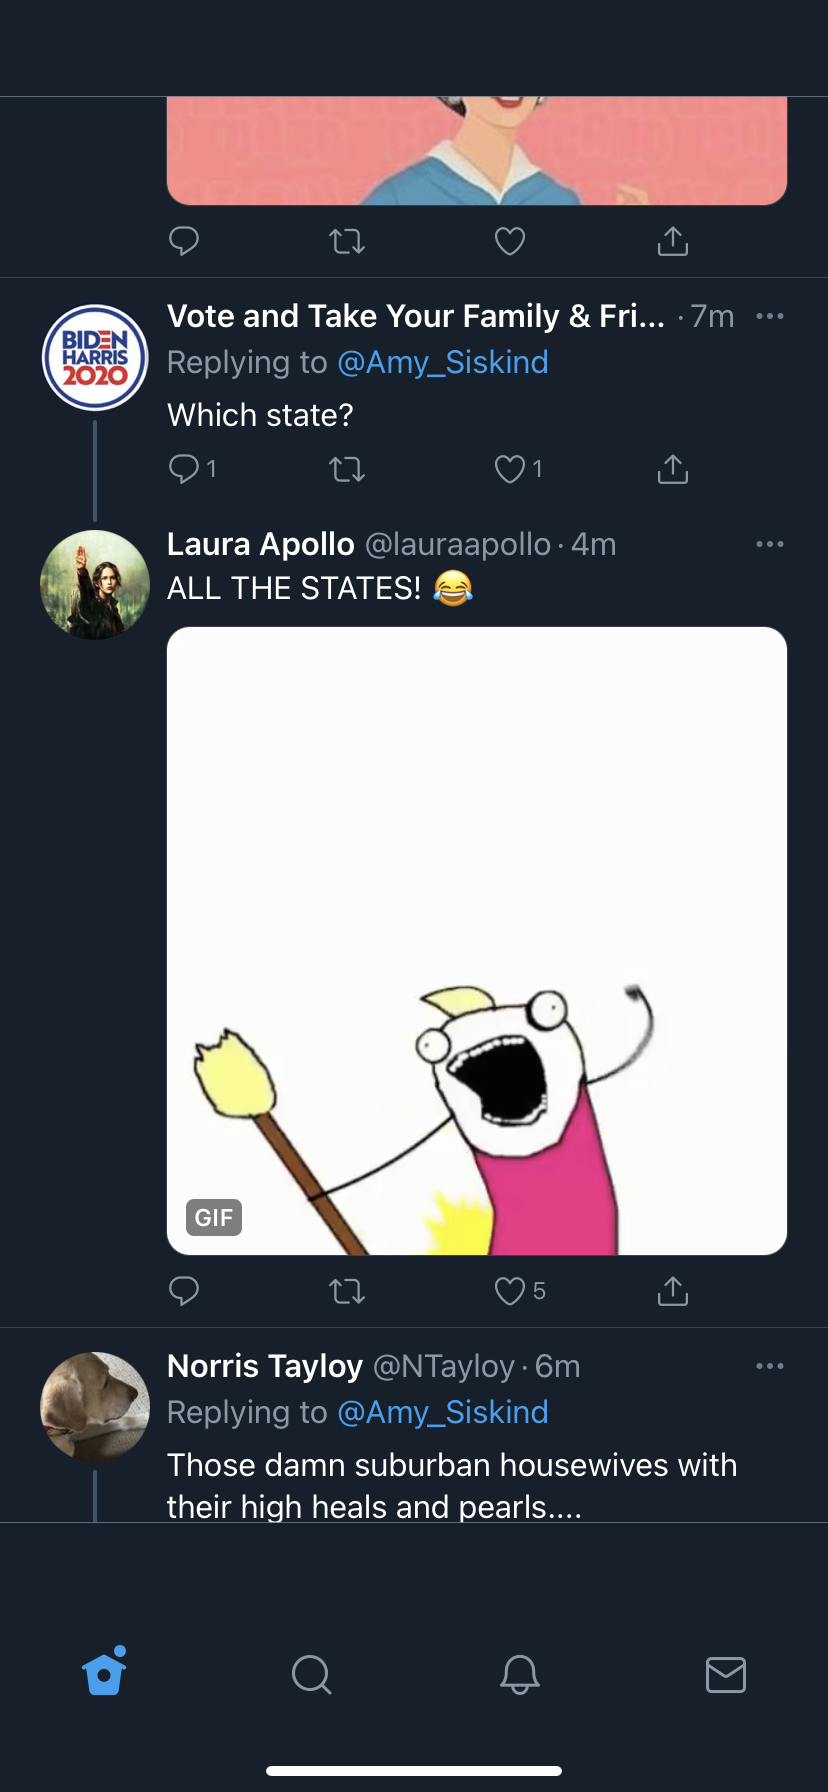
Task: Reply to Laura Apollo's tweet
Action: click(185, 1291)
